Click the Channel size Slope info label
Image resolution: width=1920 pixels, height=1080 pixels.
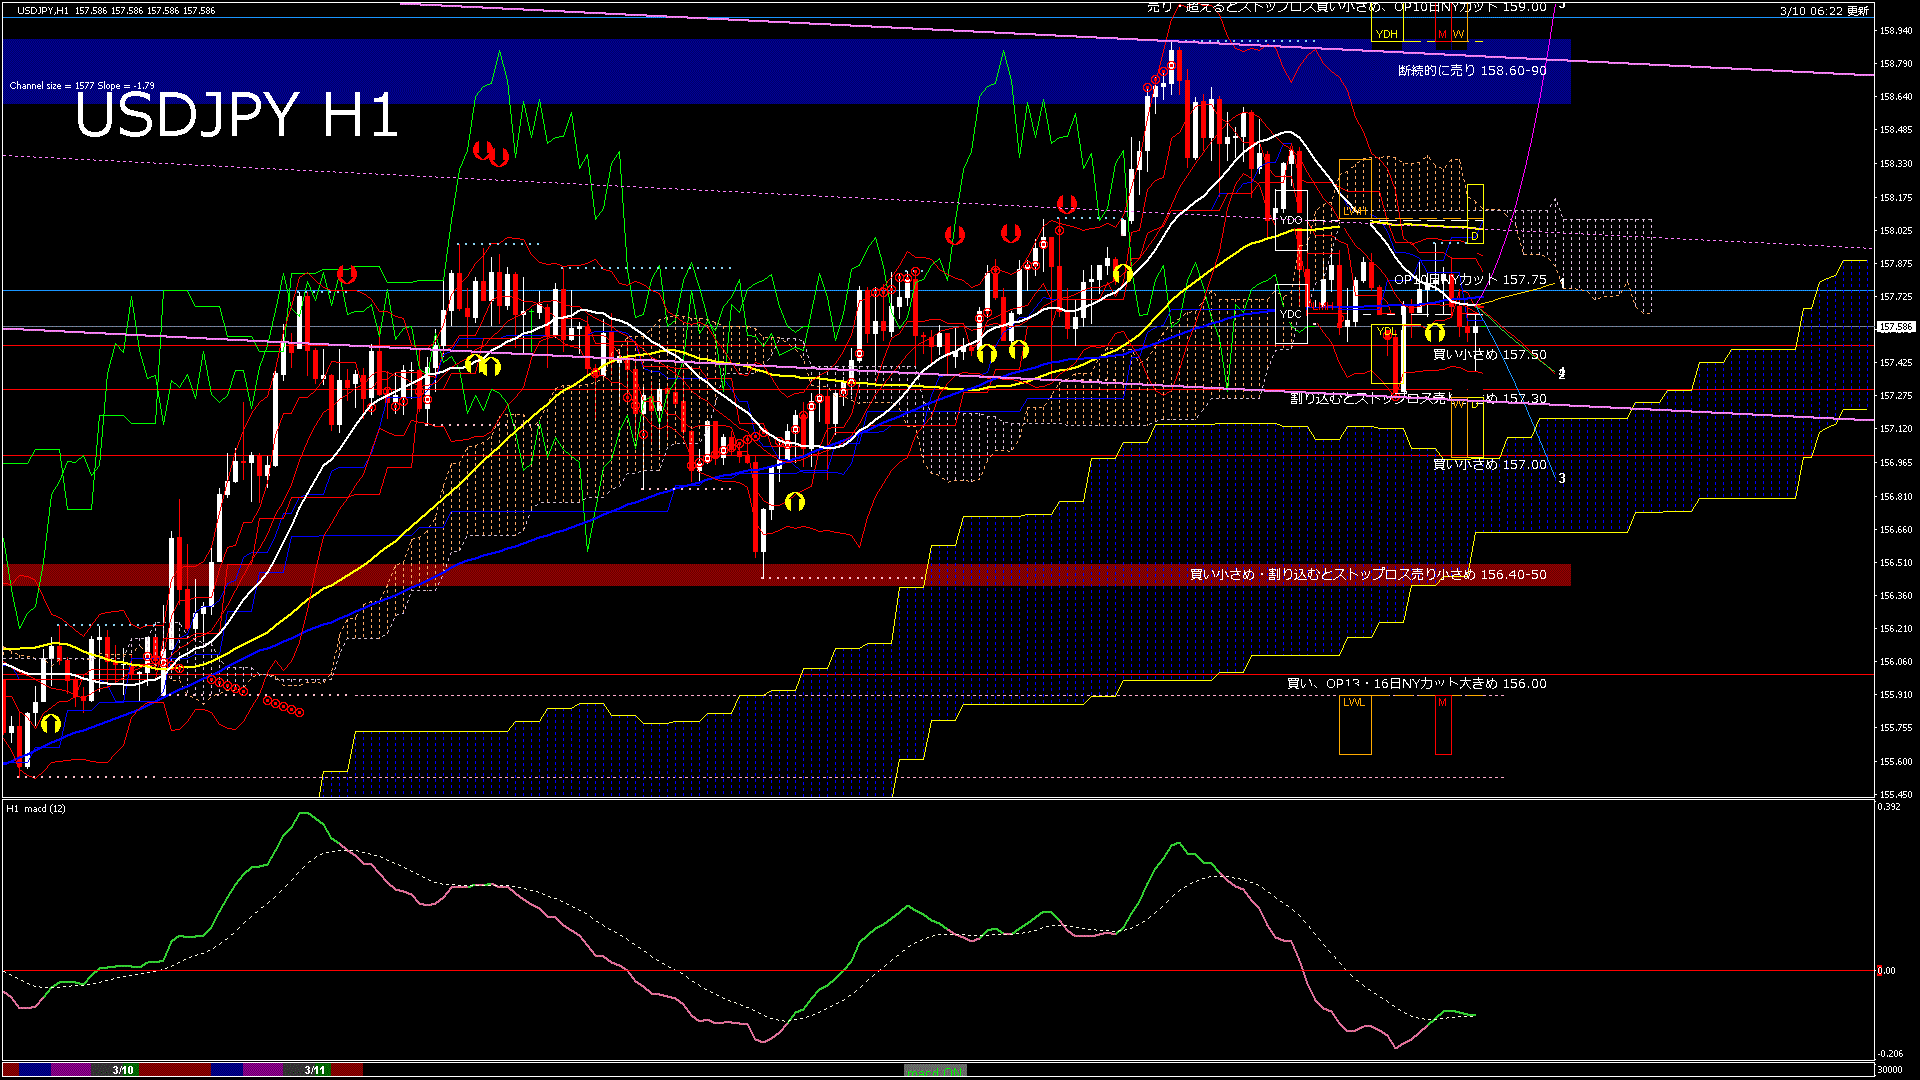point(82,86)
